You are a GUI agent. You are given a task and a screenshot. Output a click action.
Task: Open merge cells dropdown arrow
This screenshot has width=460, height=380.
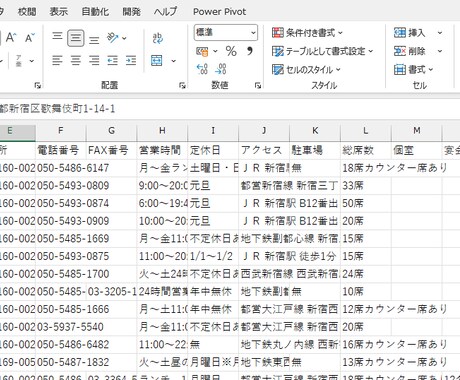173,61
